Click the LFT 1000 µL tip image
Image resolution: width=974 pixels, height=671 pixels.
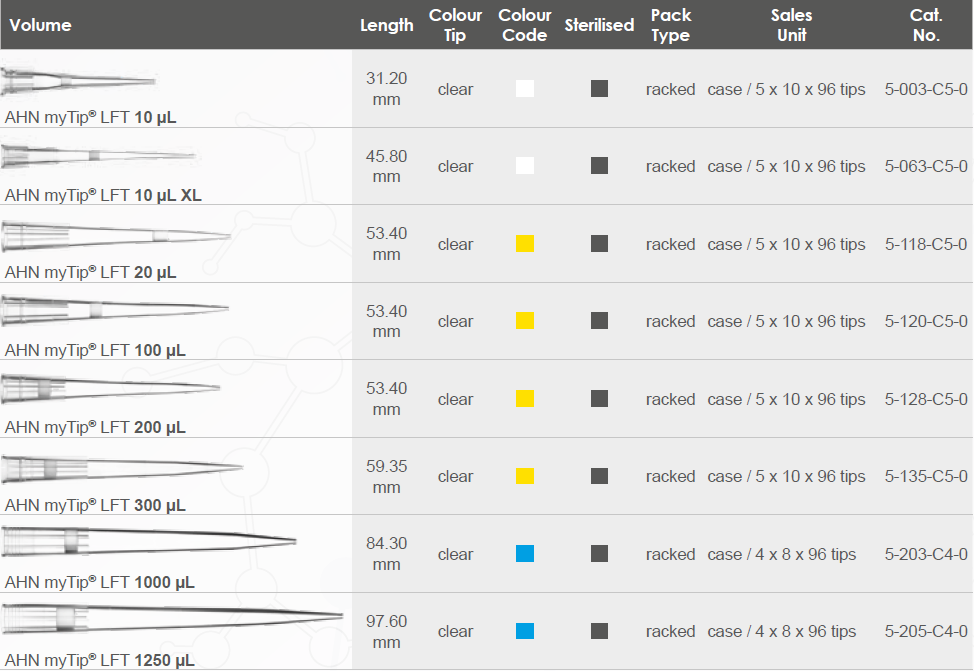coord(148,541)
